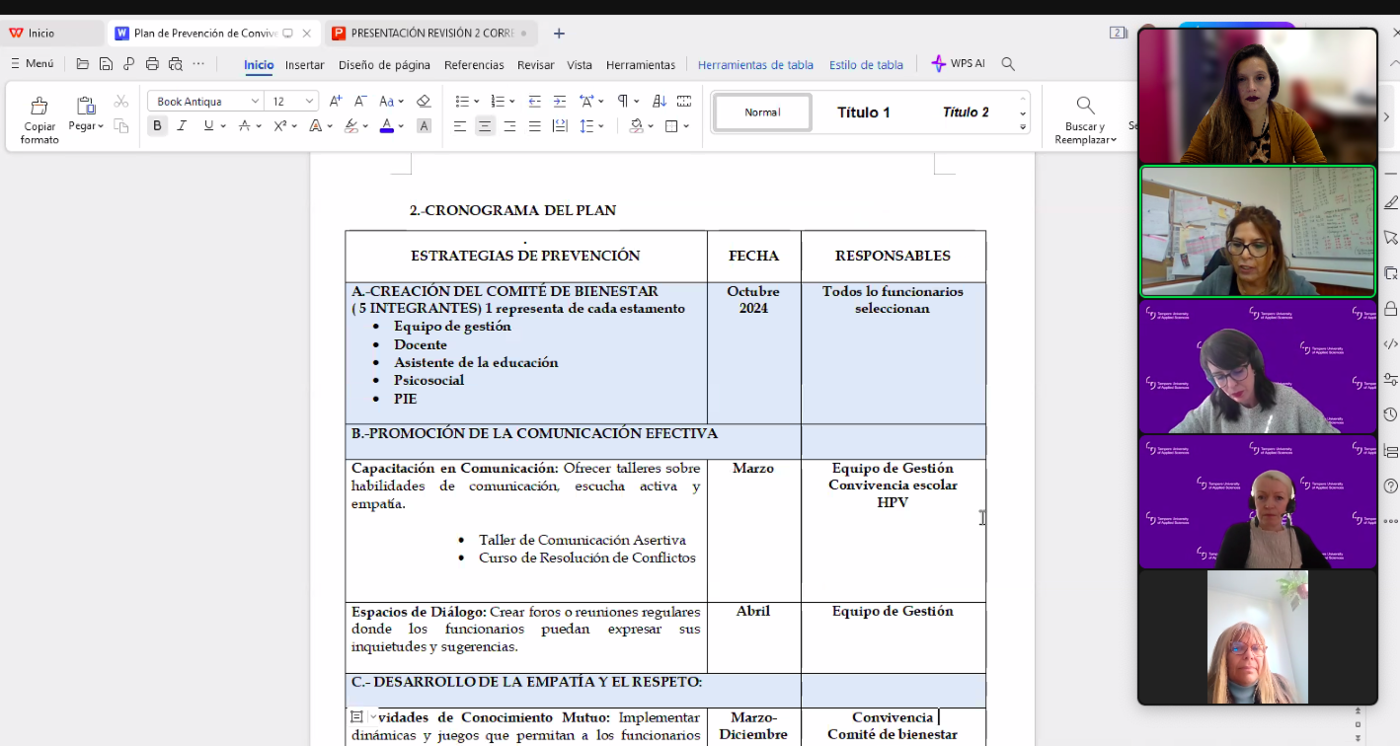Image resolution: width=1400 pixels, height=746 pixels.
Task: Click the cut scissors icon
Action: pyautogui.click(x=121, y=101)
